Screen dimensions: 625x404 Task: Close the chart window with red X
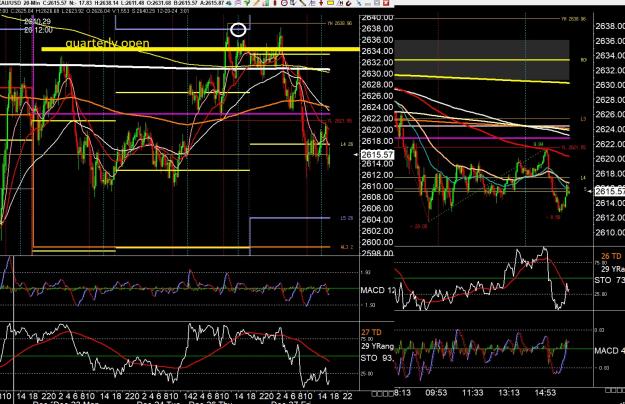386,3
